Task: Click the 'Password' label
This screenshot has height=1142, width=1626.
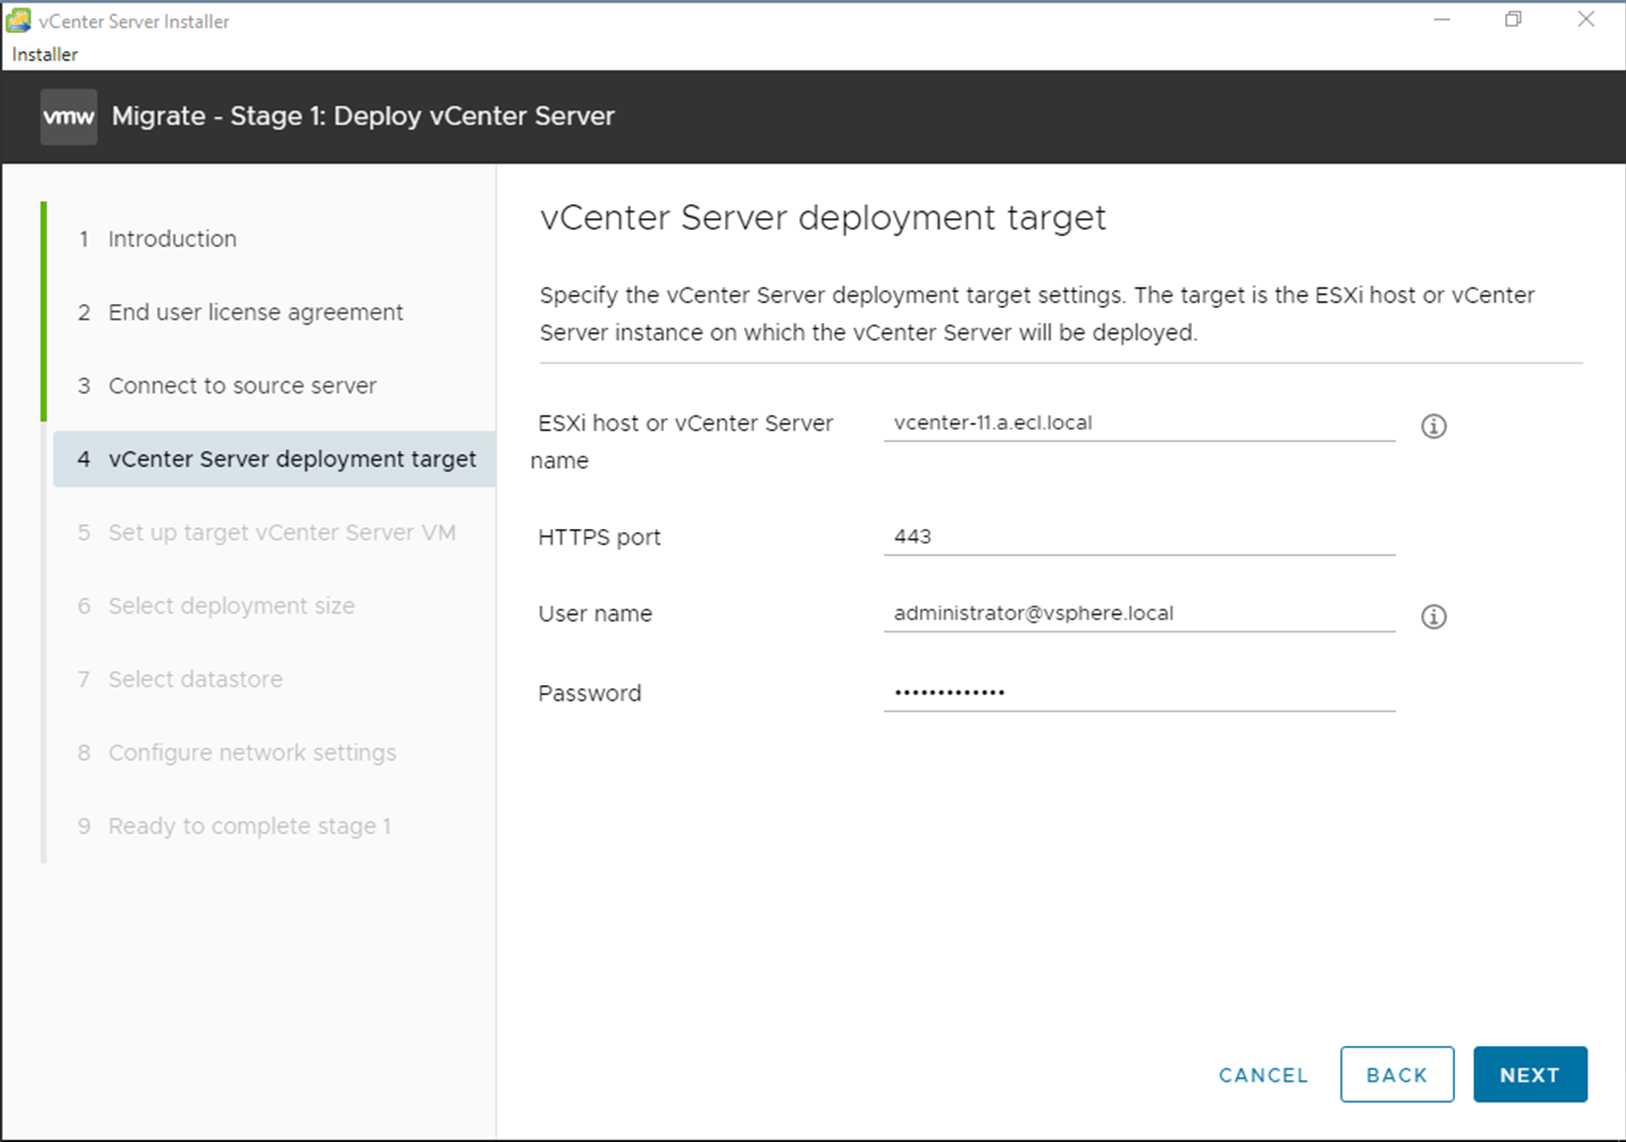Action: (589, 693)
